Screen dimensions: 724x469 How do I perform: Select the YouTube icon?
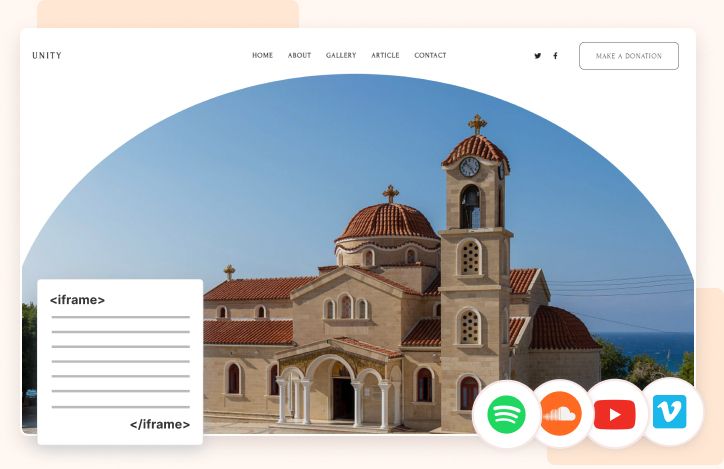pyautogui.click(x=614, y=414)
